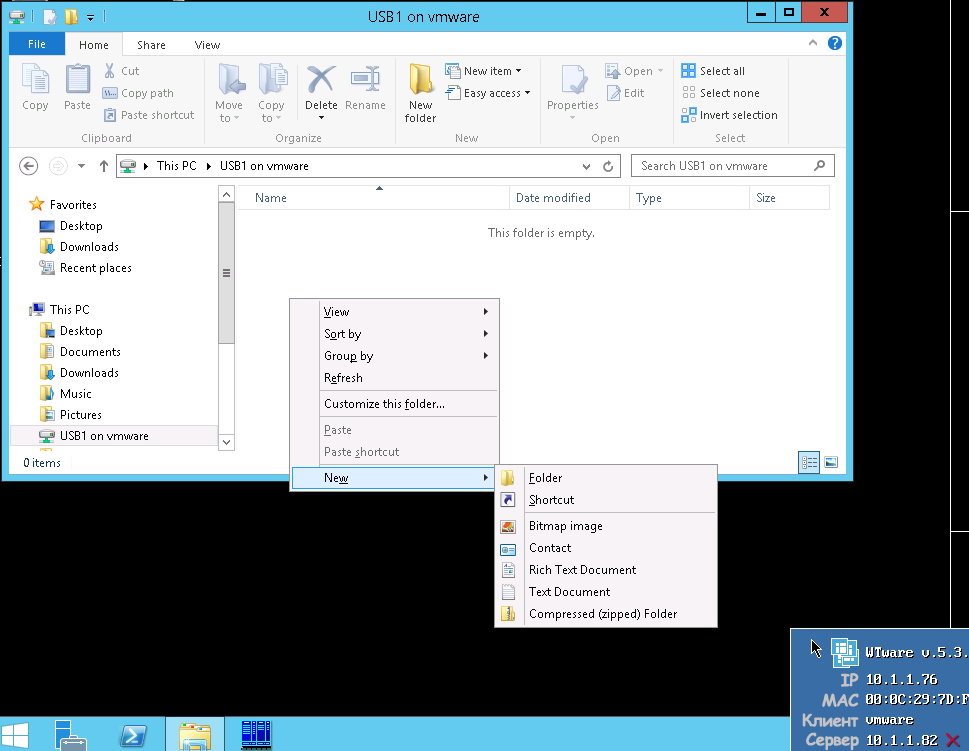Click the Up directory arrow
969x751 pixels.
(103, 166)
